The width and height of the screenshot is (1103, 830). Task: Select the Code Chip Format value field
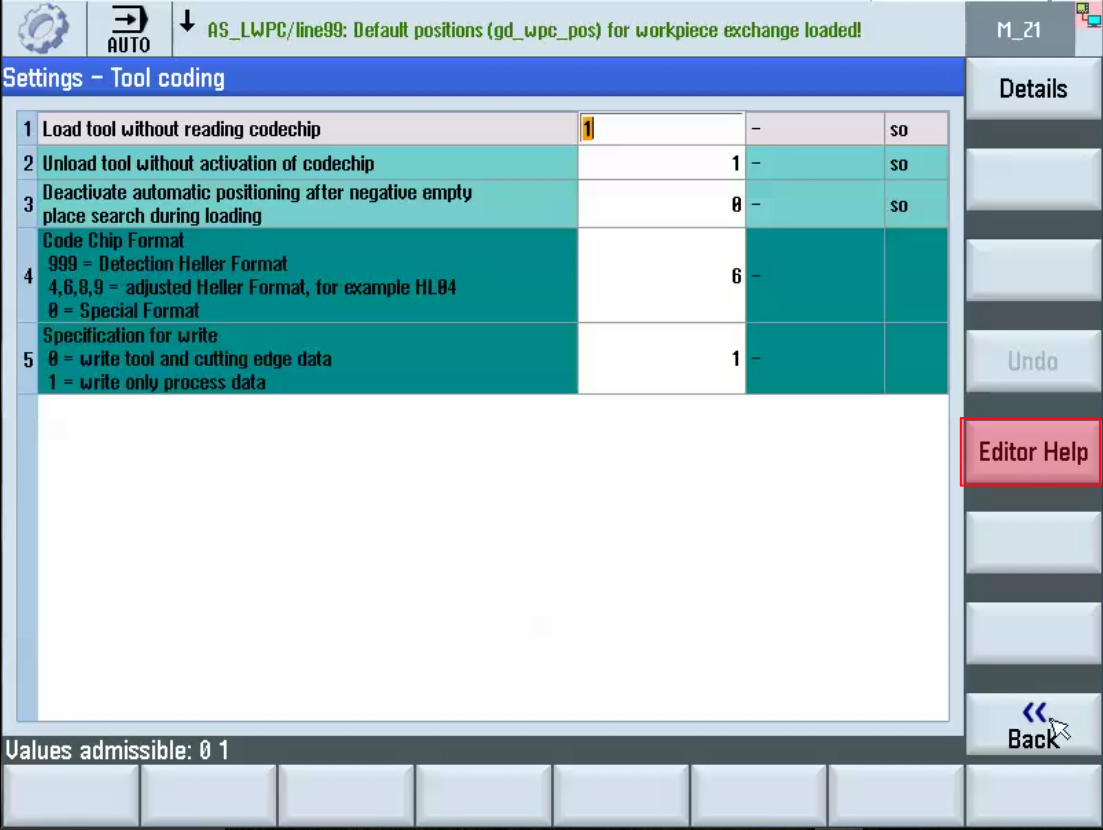pyautogui.click(x=661, y=276)
